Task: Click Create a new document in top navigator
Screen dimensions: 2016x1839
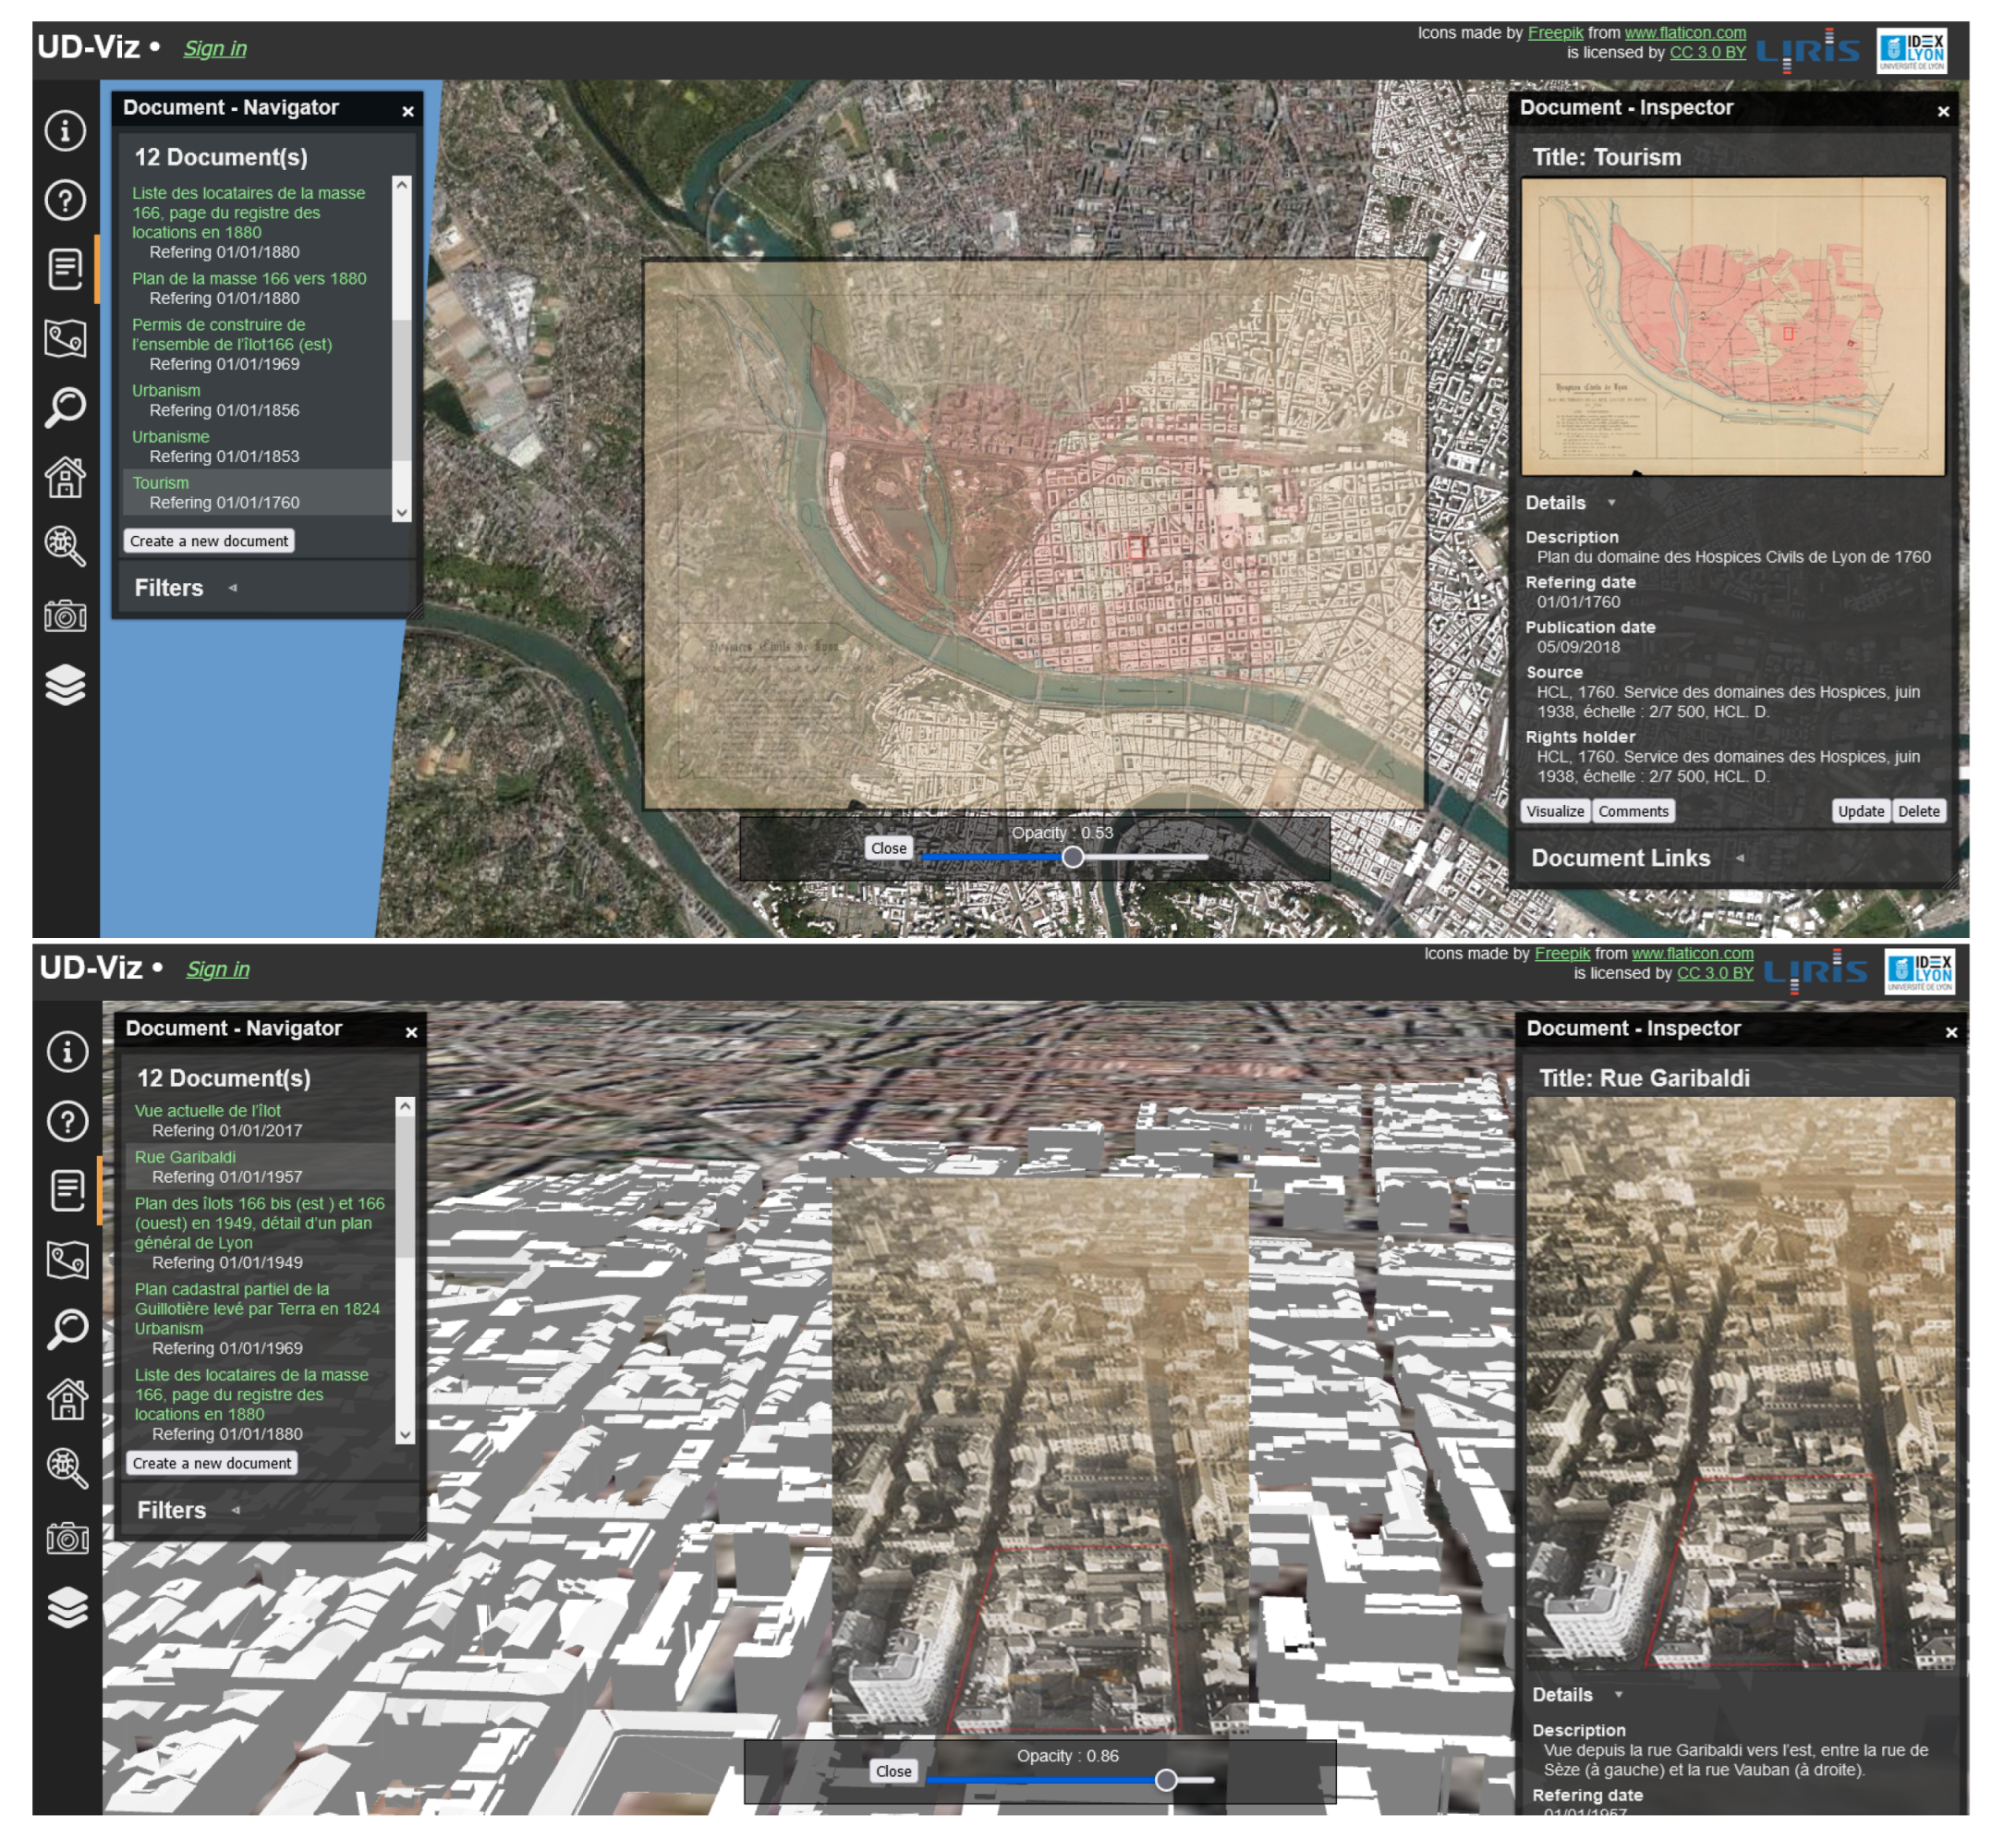Action: click(x=209, y=542)
